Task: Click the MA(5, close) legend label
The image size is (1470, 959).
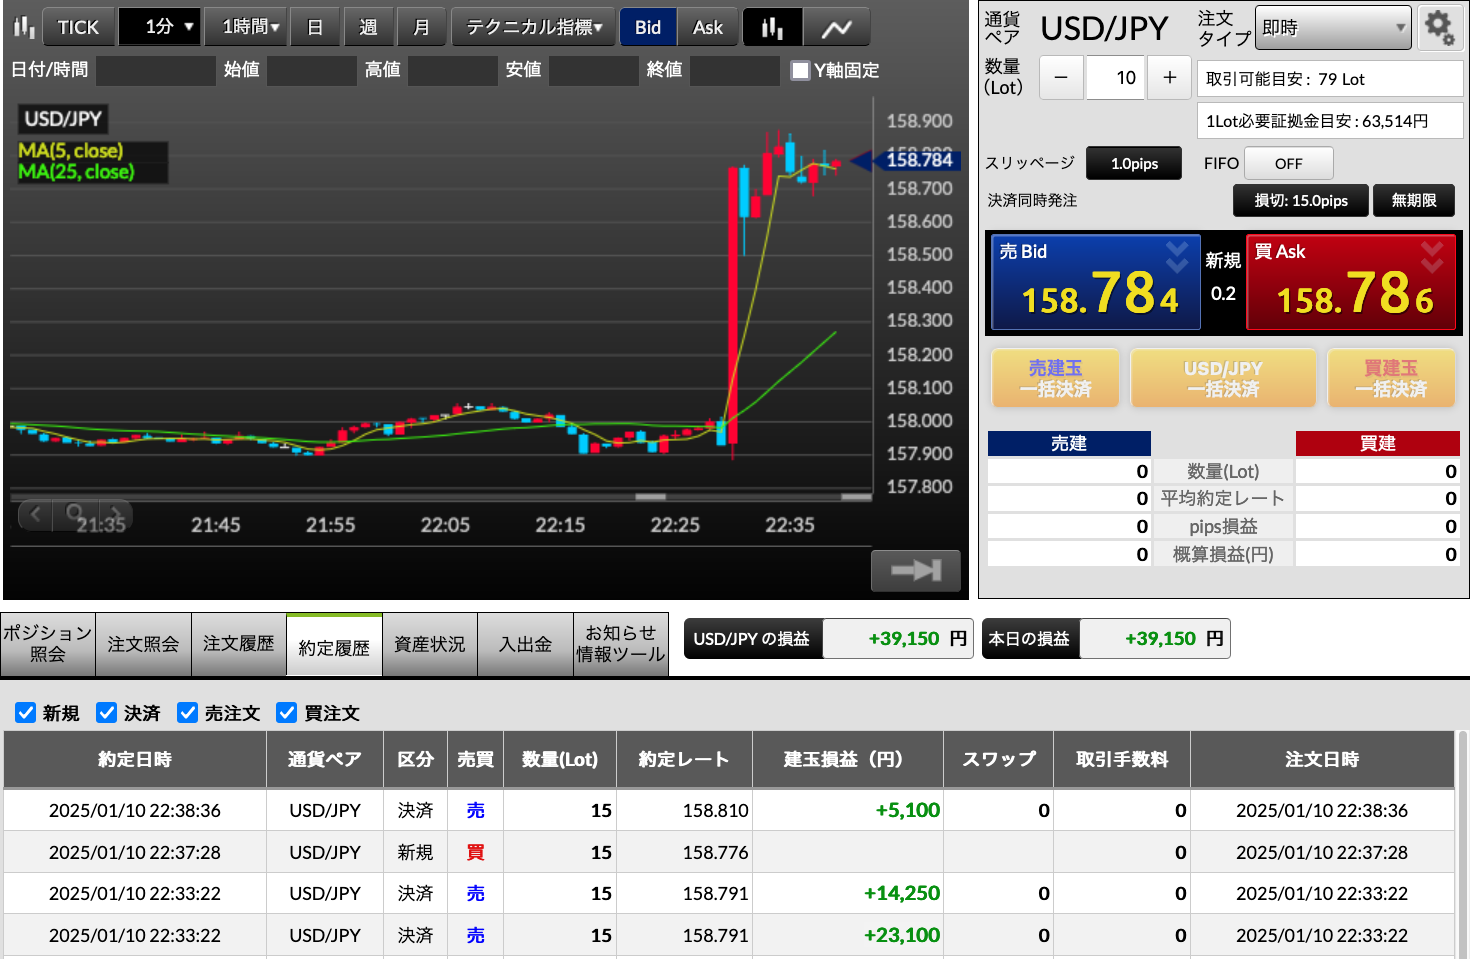Action: pyautogui.click(x=71, y=151)
